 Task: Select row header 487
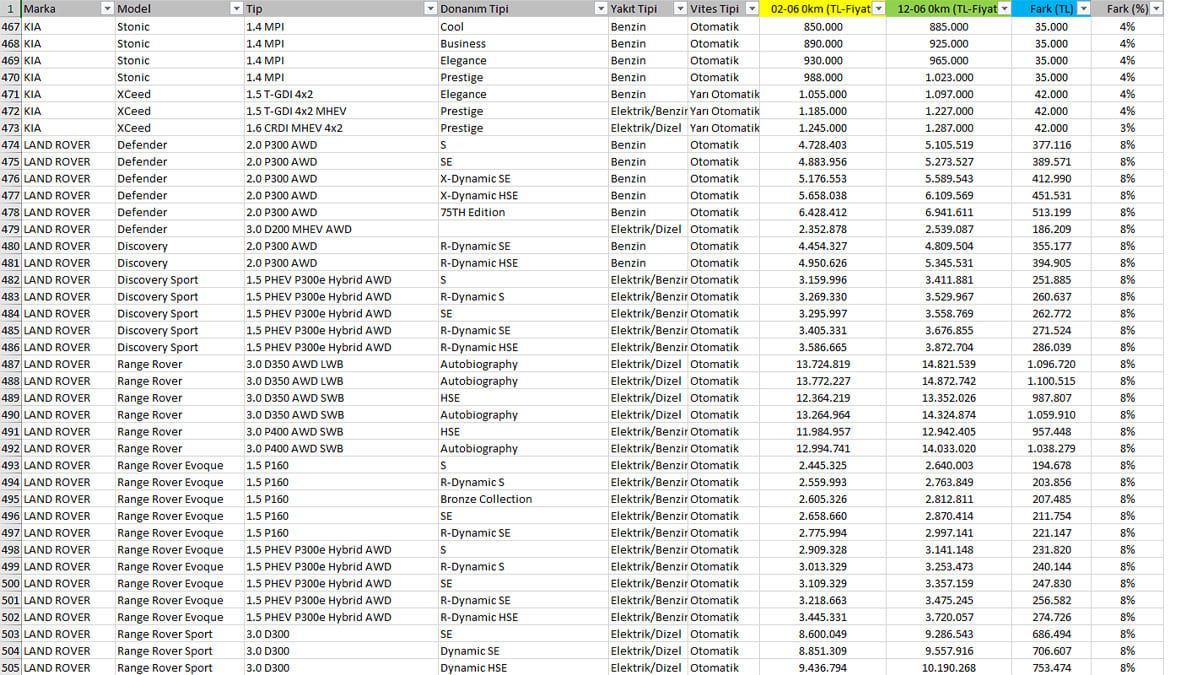pyautogui.click(x=10, y=364)
